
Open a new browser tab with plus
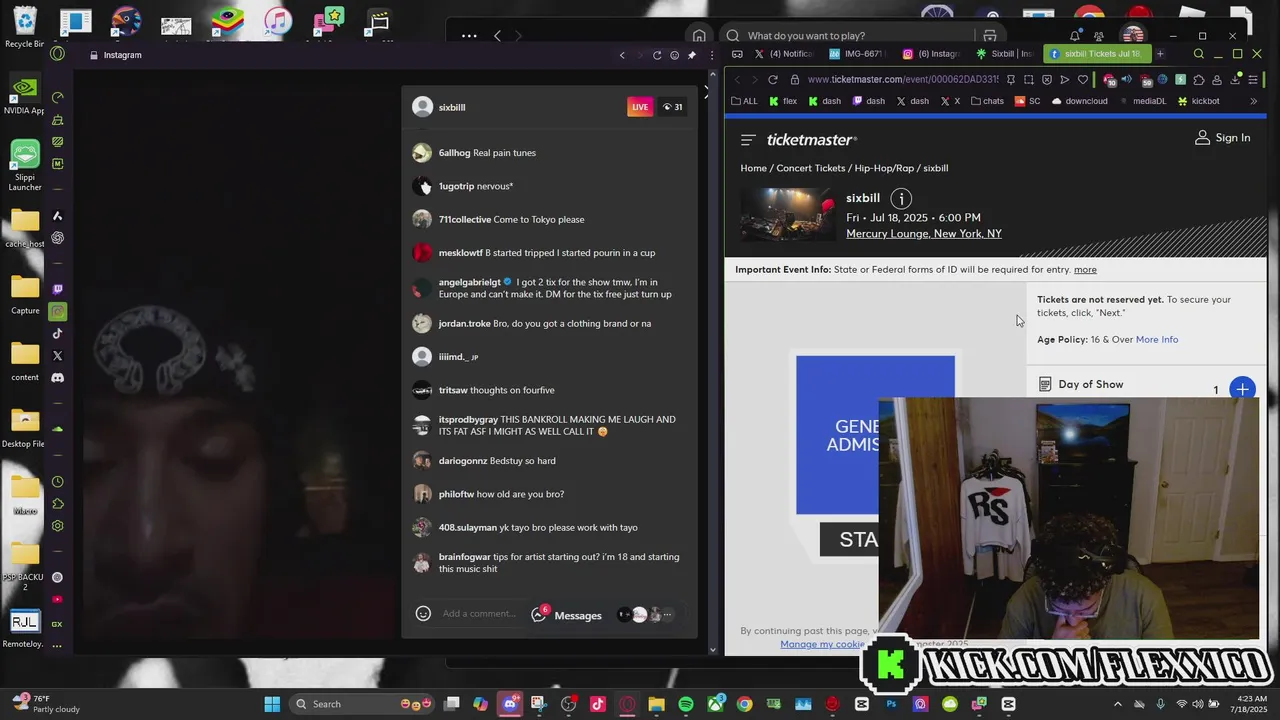1160,54
